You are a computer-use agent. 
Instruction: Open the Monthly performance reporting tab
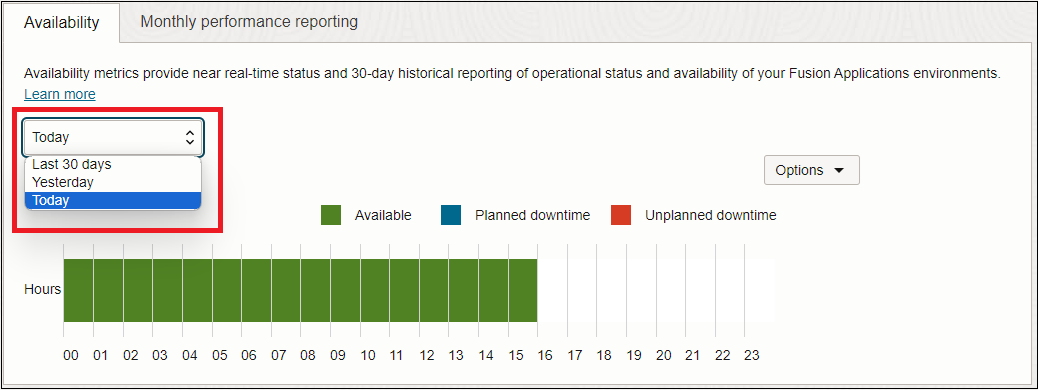point(249,21)
